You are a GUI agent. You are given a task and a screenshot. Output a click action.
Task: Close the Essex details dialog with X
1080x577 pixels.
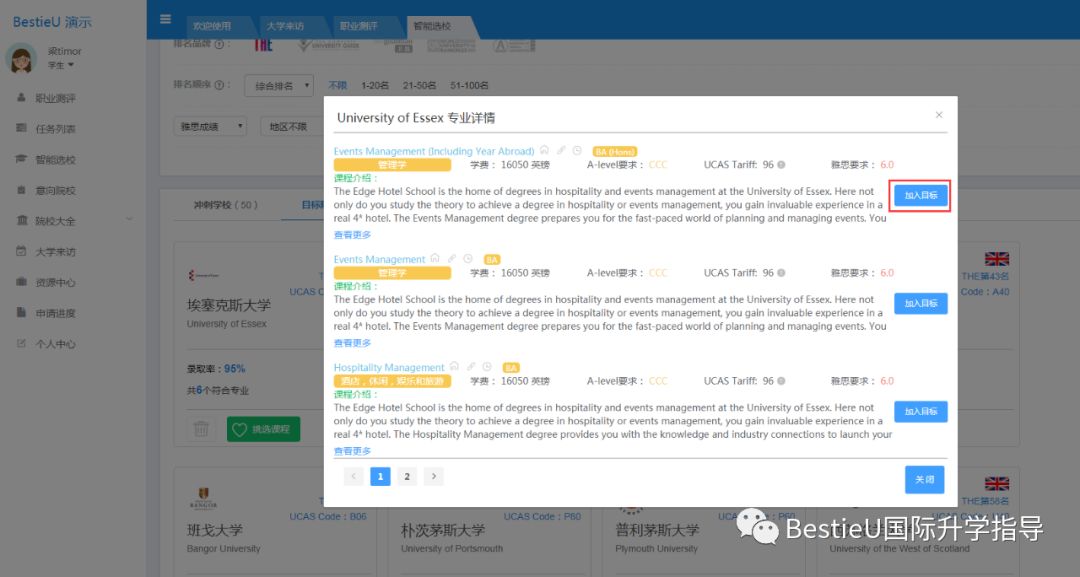coord(939,115)
